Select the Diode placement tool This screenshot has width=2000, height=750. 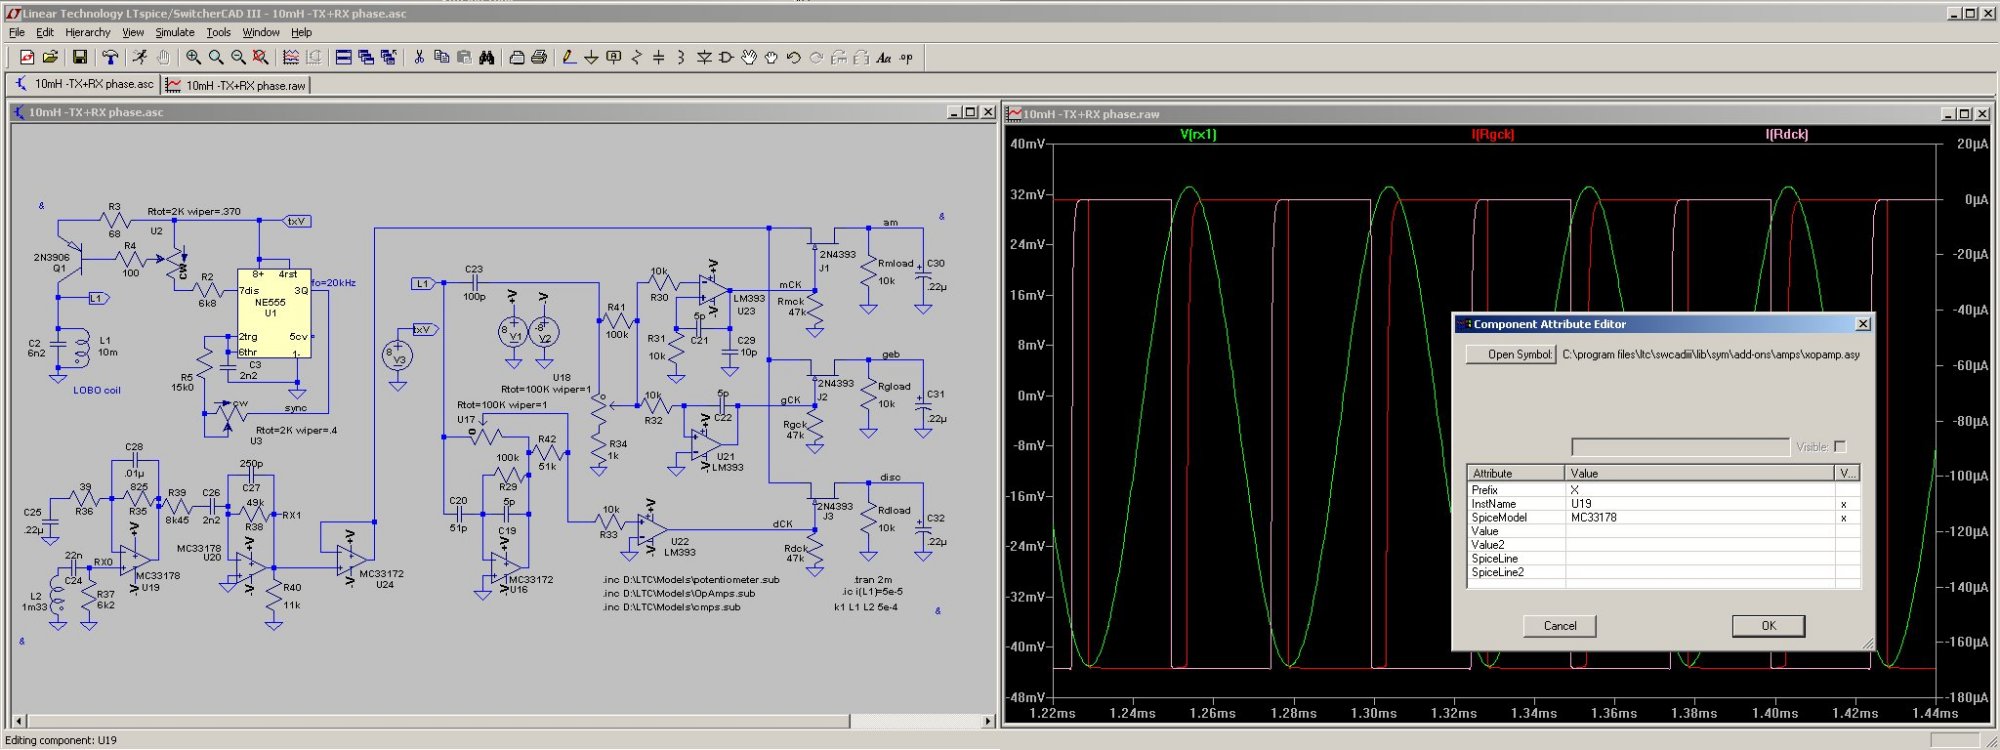click(x=704, y=58)
